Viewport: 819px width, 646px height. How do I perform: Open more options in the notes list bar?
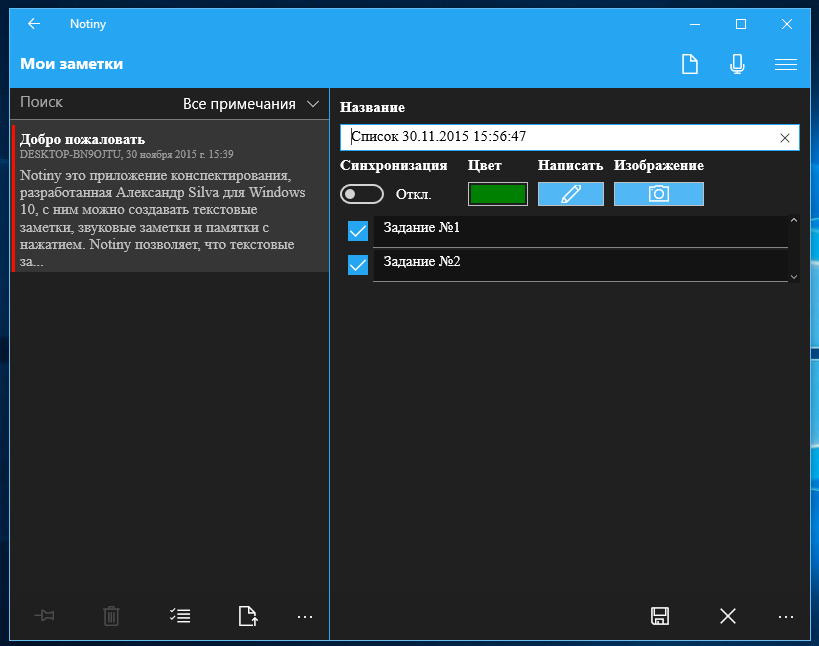click(305, 617)
